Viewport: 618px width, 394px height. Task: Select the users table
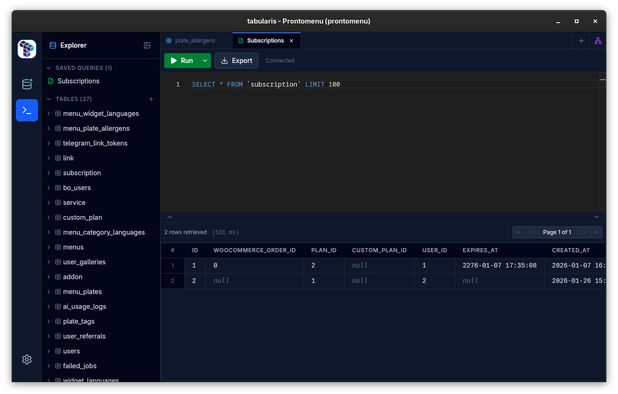(x=71, y=351)
